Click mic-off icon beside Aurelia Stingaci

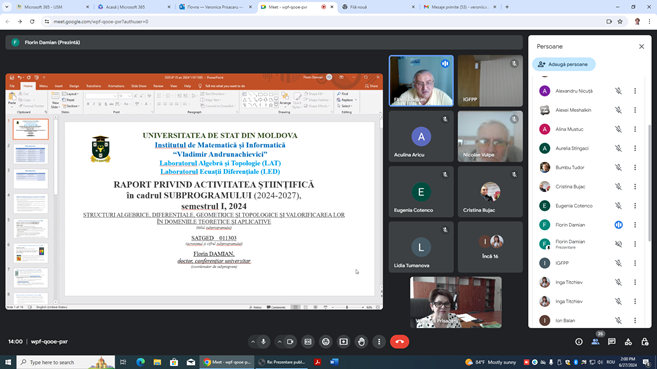618,148
